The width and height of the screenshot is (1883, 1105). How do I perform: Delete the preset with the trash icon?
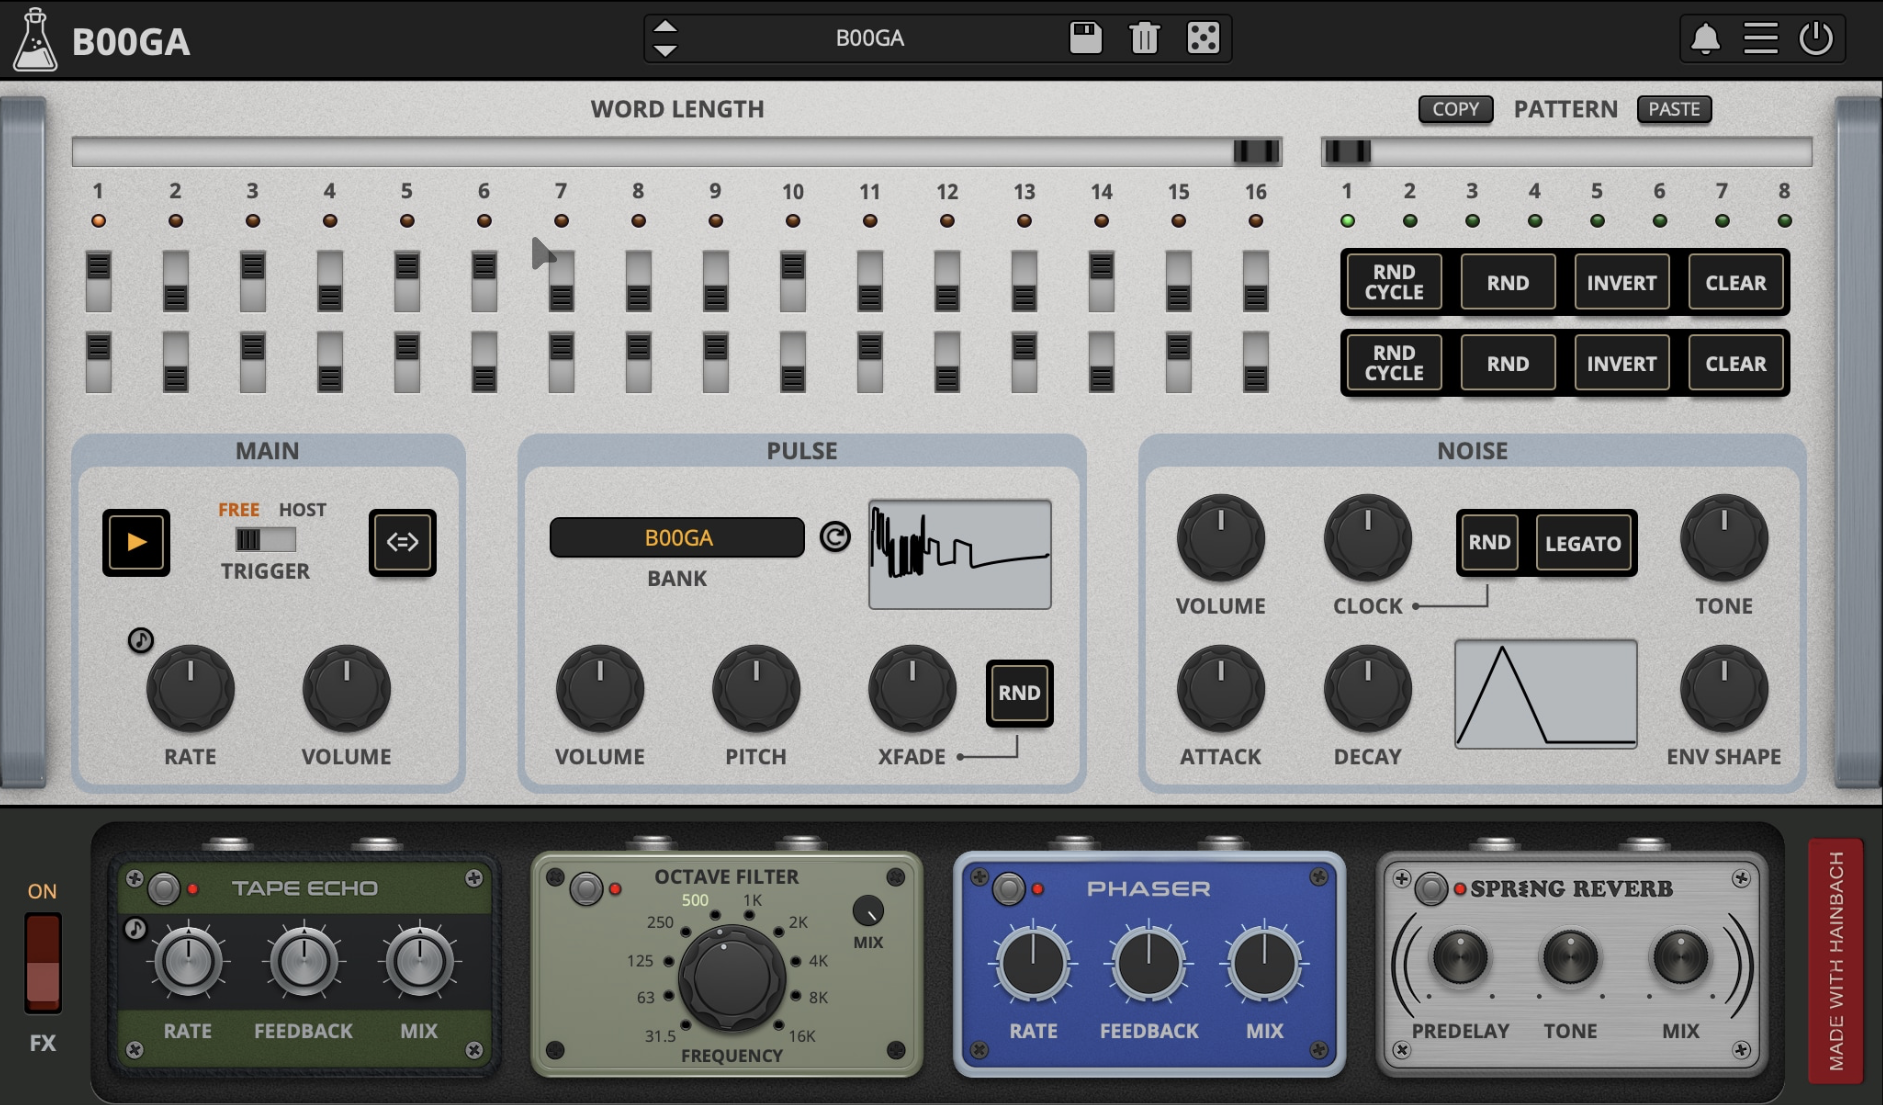pyautogui.click(x=1144, y=38)
